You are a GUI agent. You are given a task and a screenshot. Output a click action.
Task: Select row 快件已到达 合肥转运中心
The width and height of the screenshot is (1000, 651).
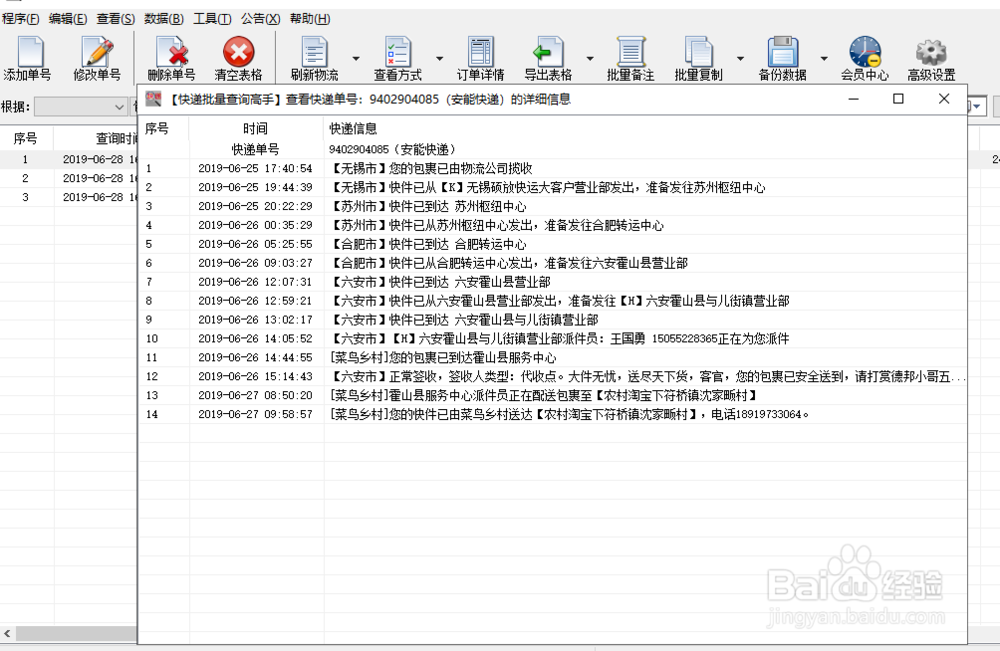tap(552, 244)
